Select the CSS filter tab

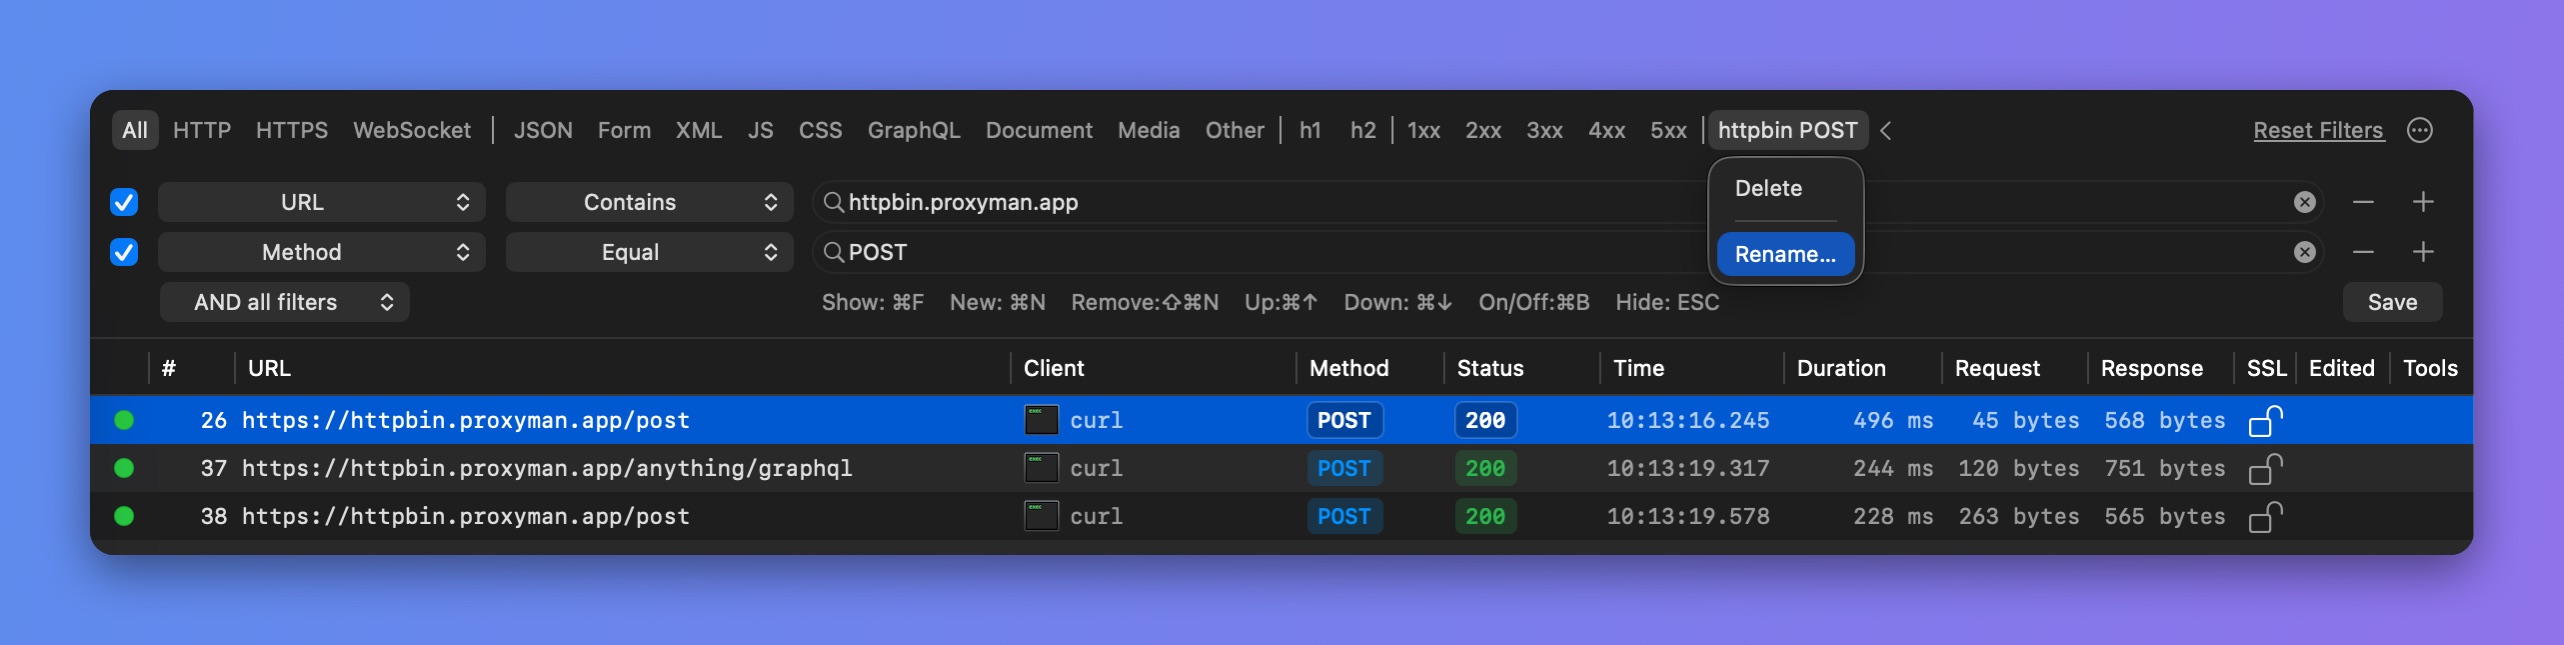click(821, 130)
